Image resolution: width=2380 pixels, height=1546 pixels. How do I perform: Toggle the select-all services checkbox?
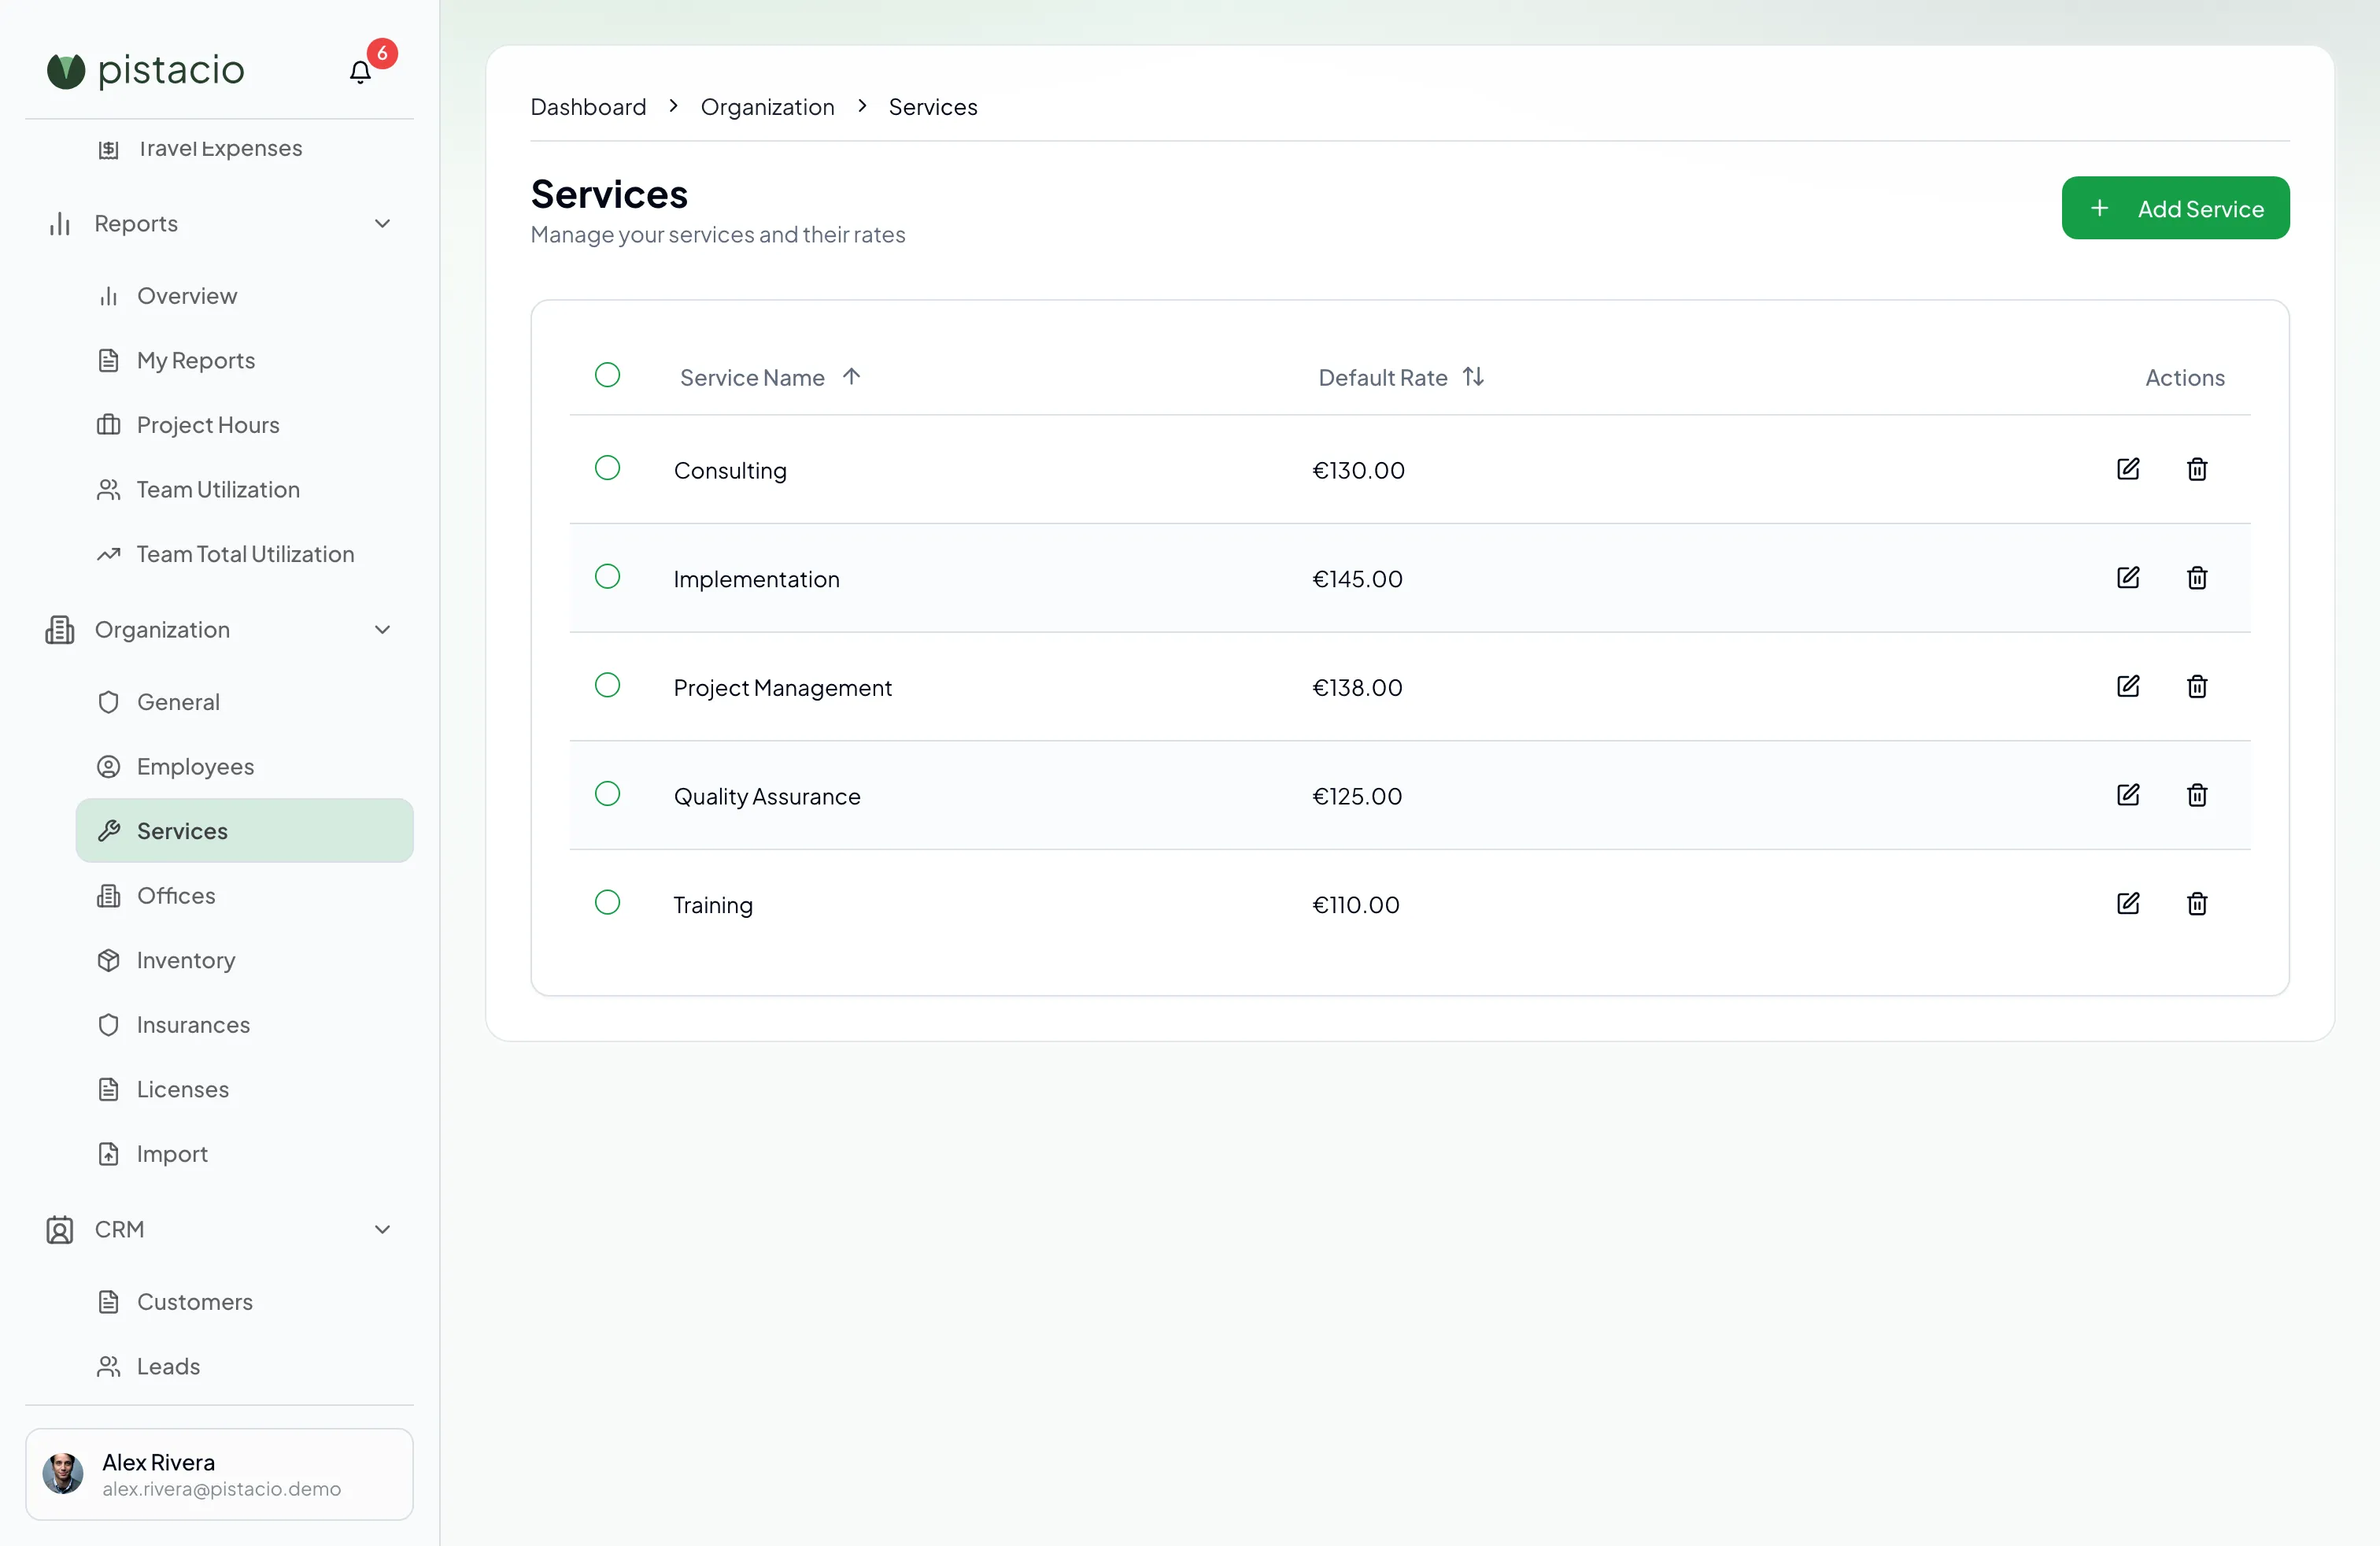[608, 375]
